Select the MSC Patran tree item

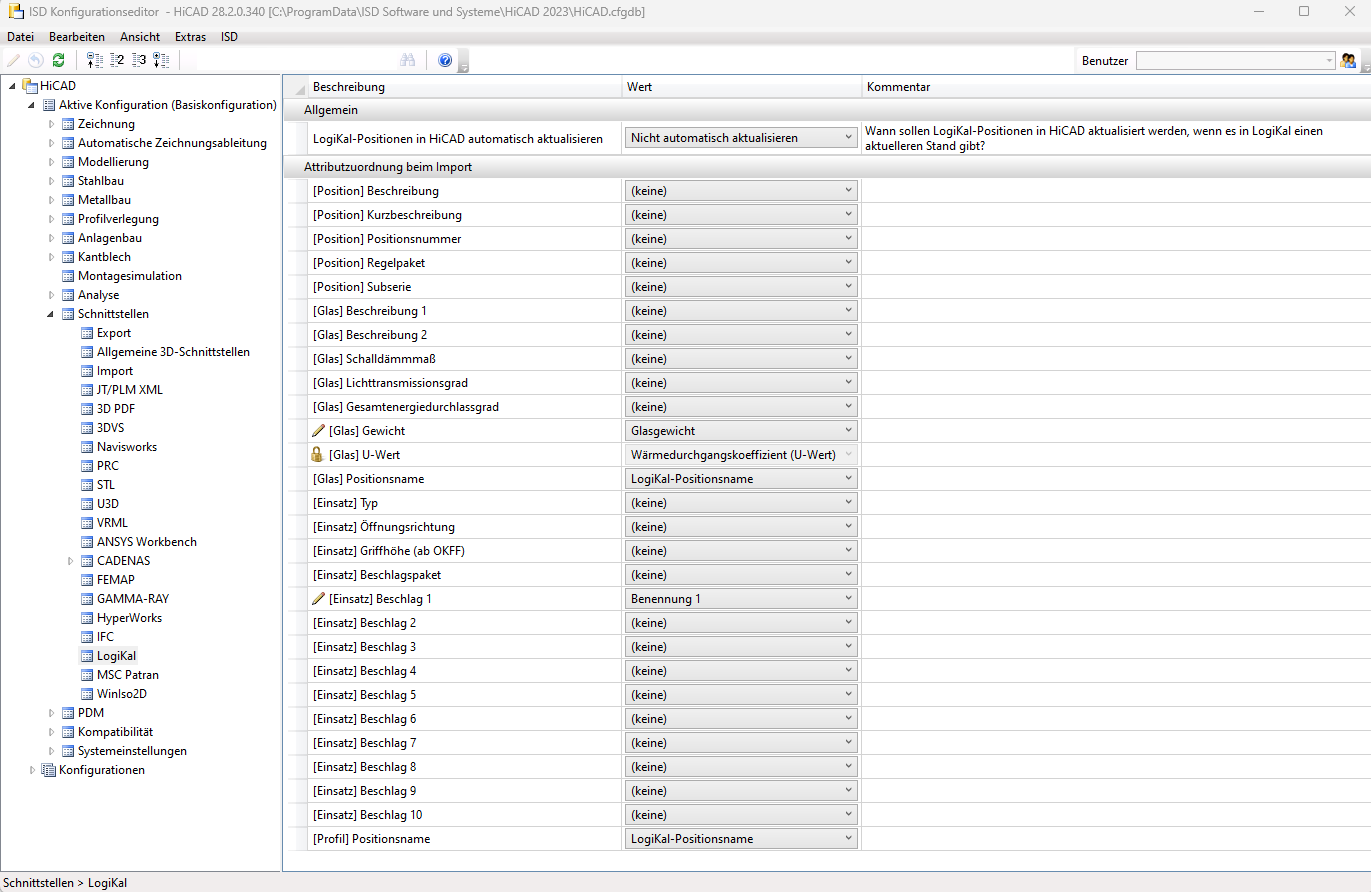click(x=128, y=675)
